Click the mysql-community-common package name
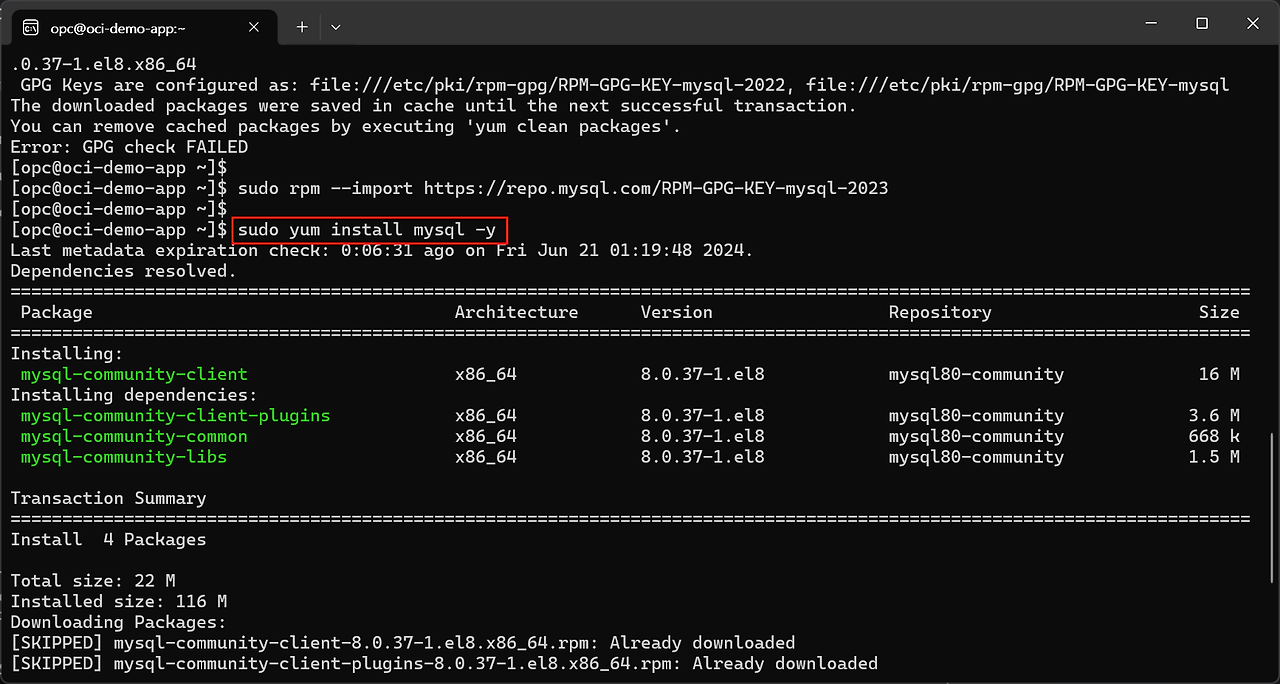Screen dimensions: 1280x684 pyautogui.click(x=134, y=436)
